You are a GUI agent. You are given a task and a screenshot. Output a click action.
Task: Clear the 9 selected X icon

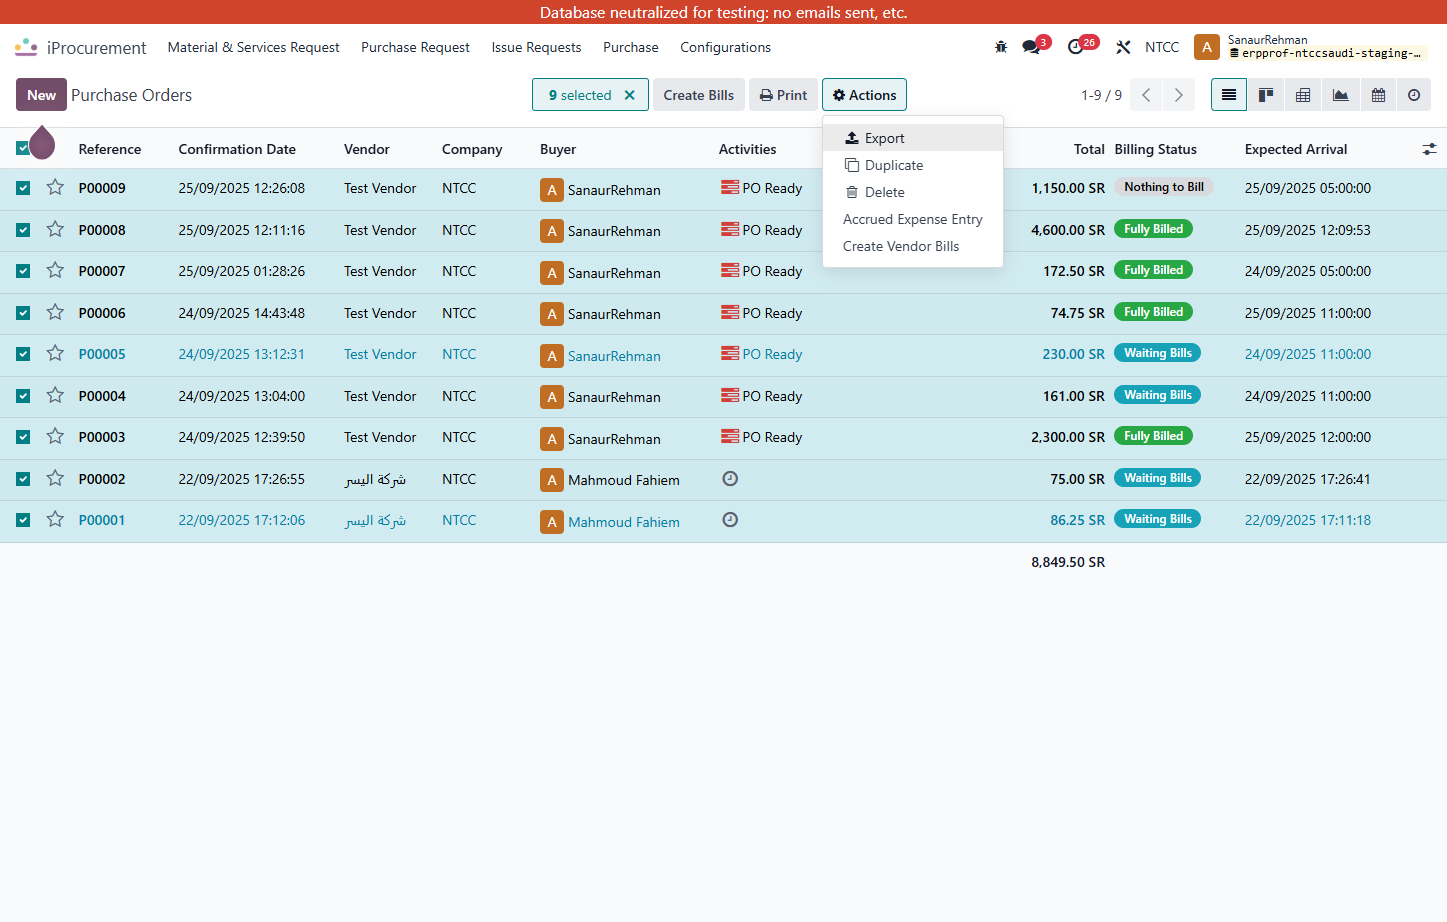[630, 95]
